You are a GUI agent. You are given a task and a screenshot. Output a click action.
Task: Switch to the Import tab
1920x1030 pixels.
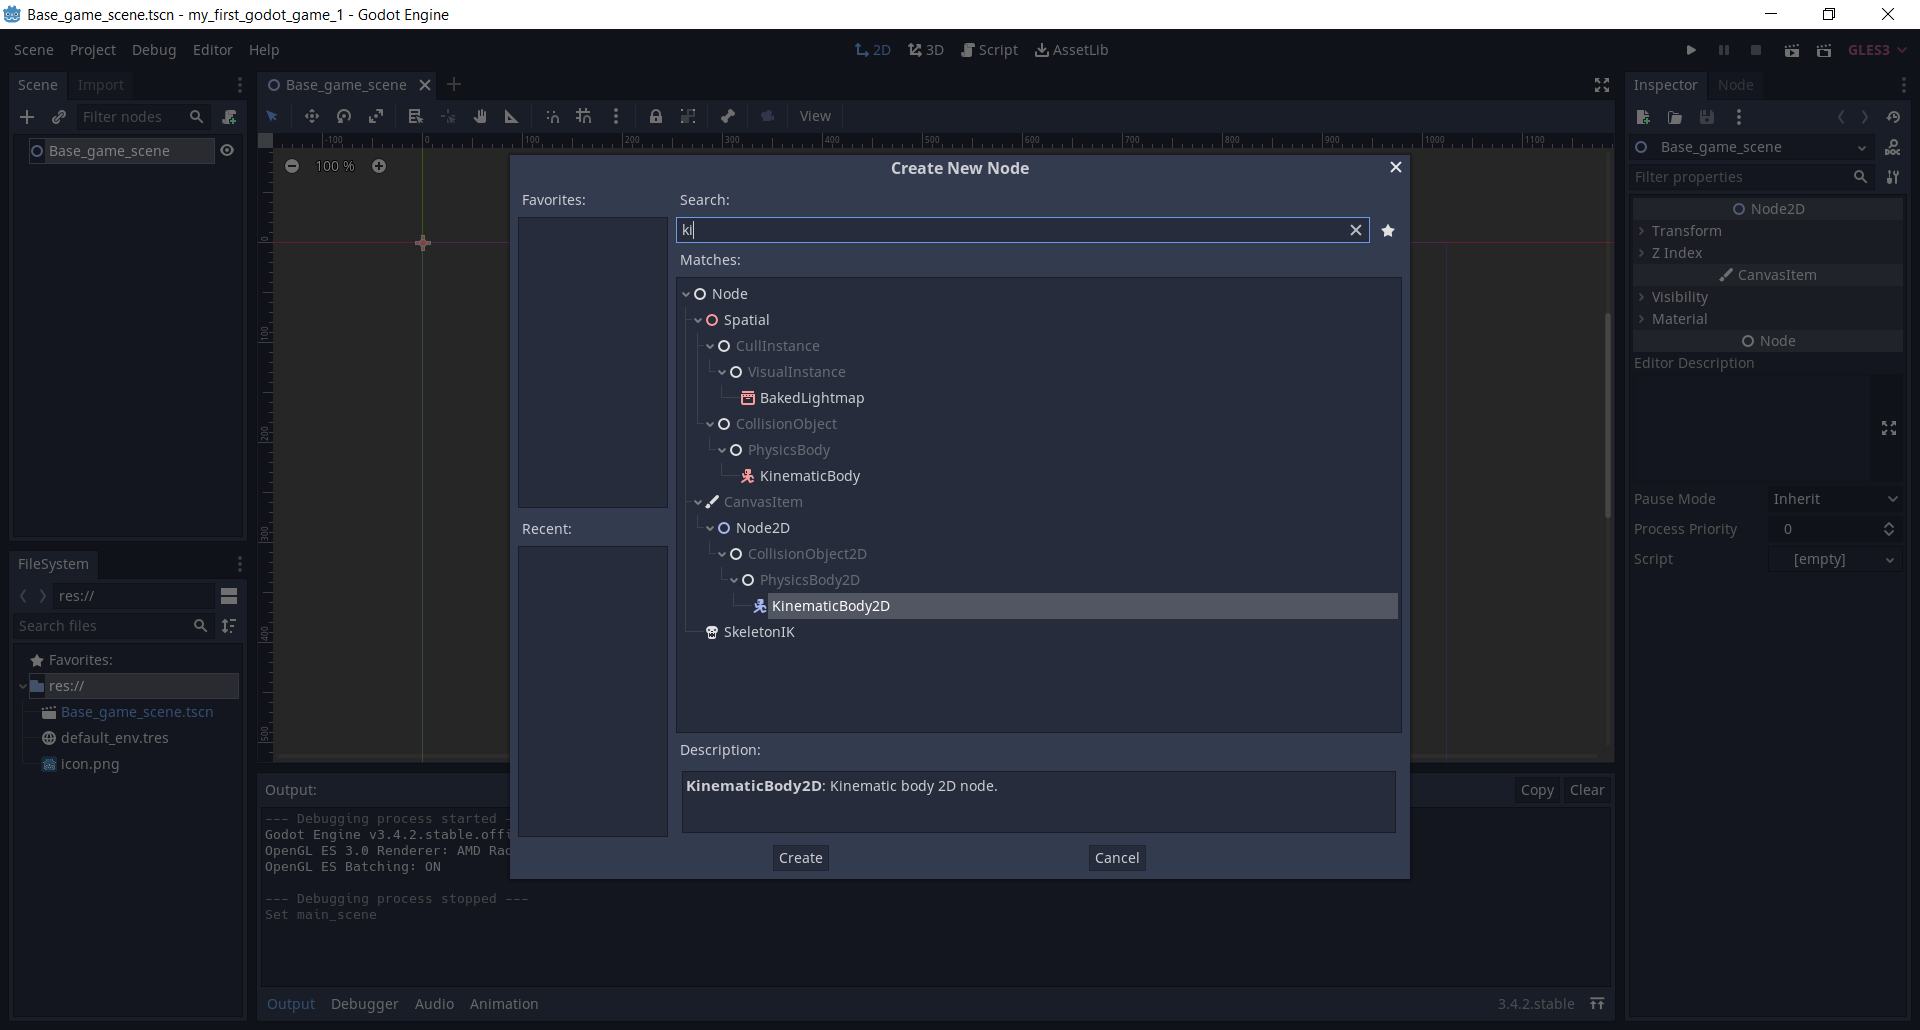(101, 85)
